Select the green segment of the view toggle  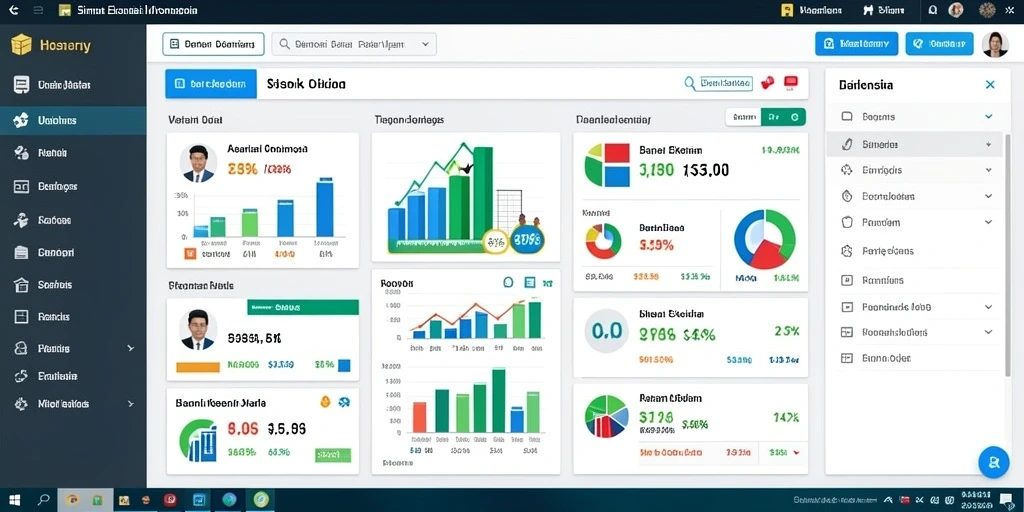(x=784, y=118)
